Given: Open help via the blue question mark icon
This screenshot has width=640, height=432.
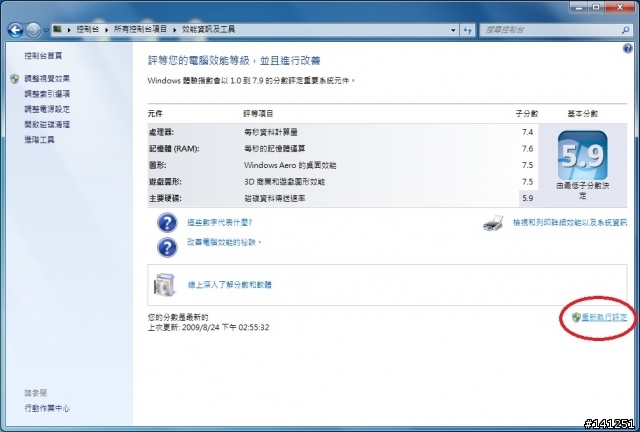Looking at the screenshot, I should coord(627,49).
